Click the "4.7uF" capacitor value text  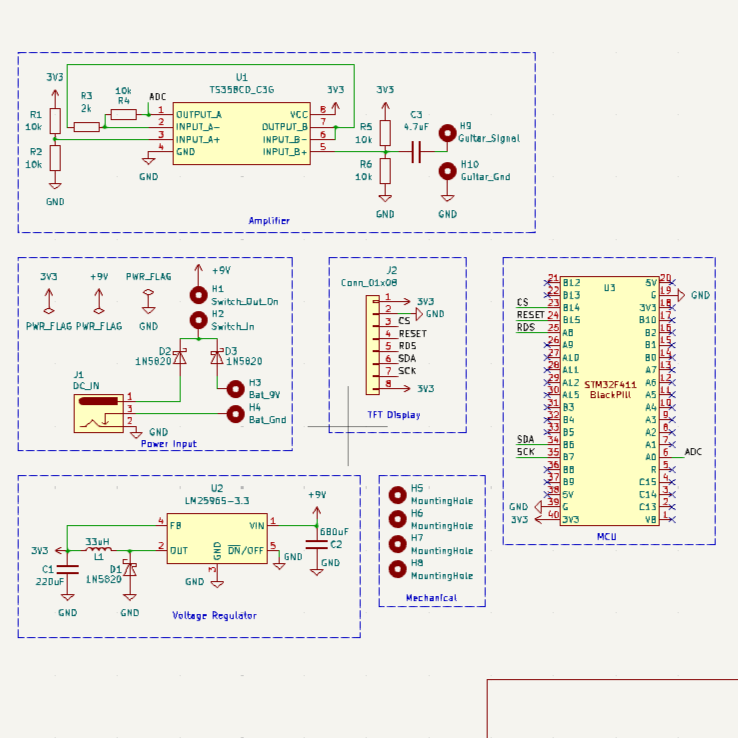(416, 127)
